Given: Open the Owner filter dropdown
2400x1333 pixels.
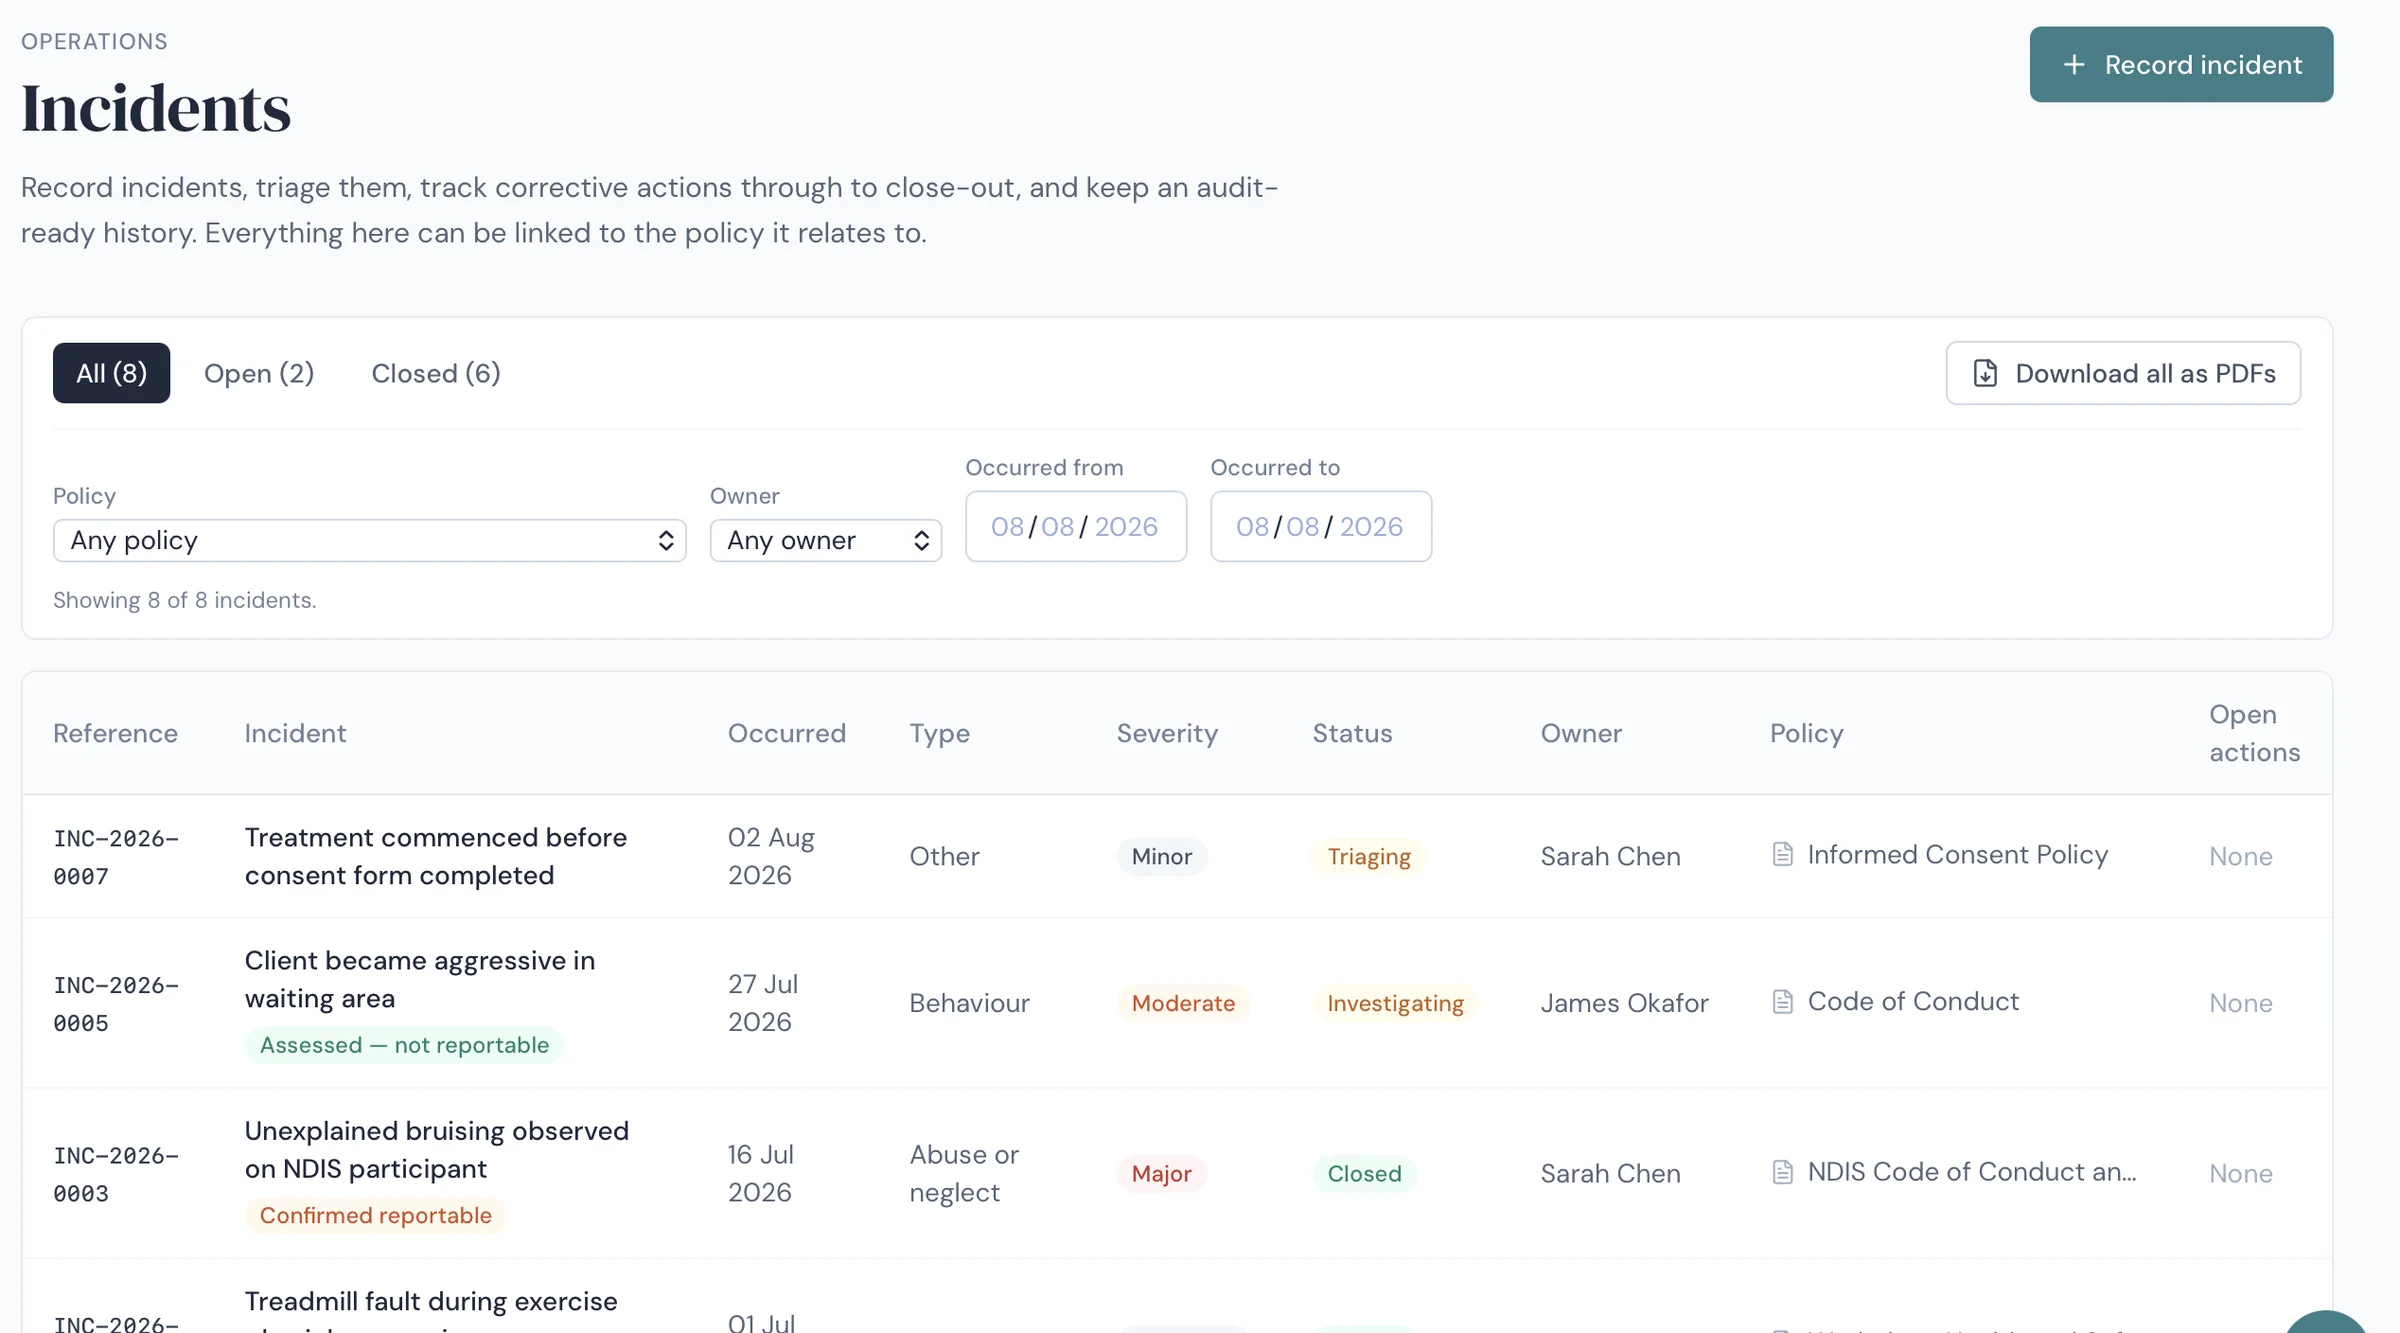Looking at the screenshot, I should (825, 540).
